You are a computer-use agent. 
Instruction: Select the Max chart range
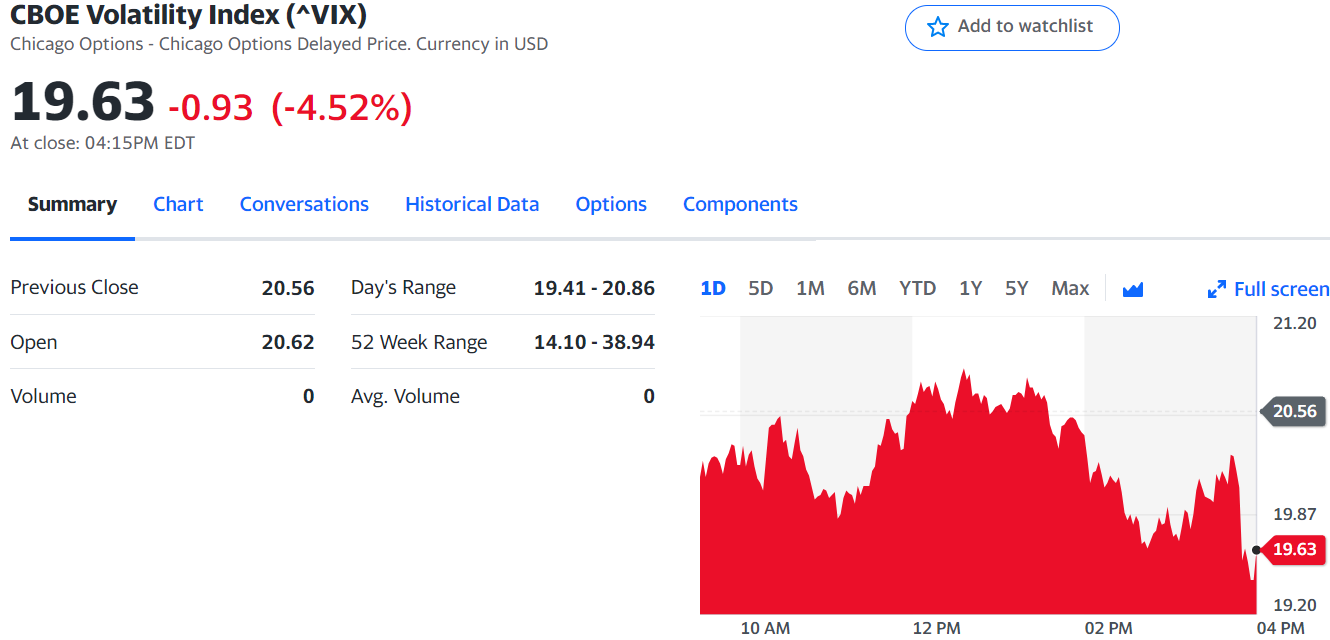(x=1070, y=288)
